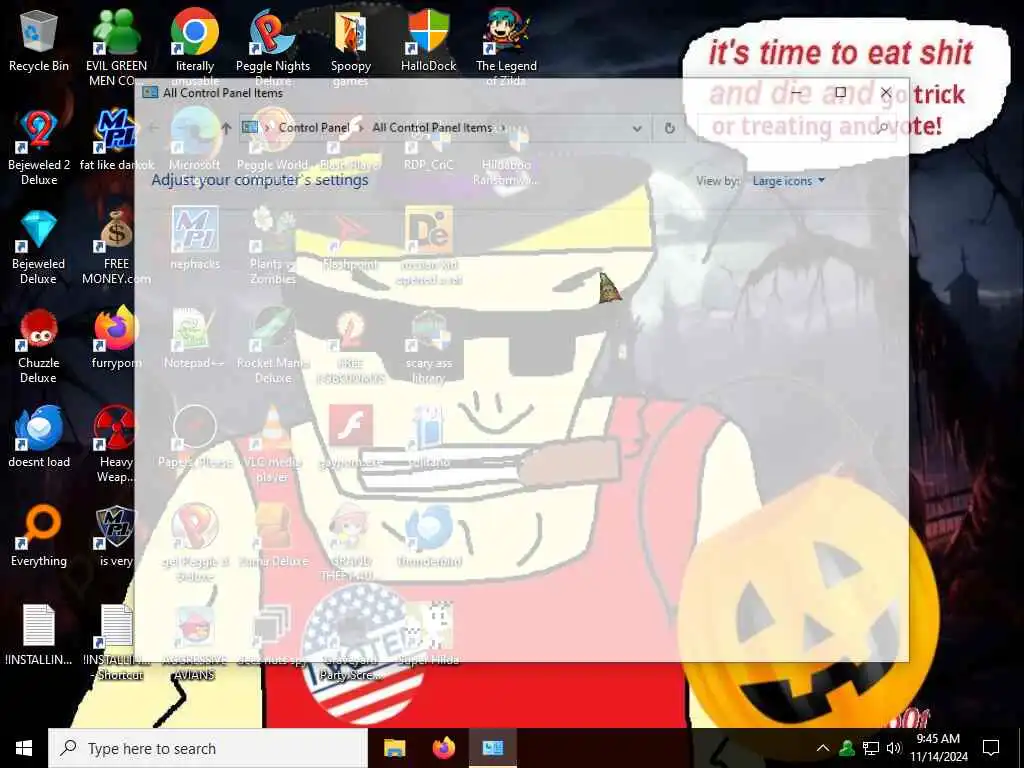The height and width of the screenshot is (768, 1024).
Task: Maximize the All Control Panel Items window
Action: (x=841, y=92)
